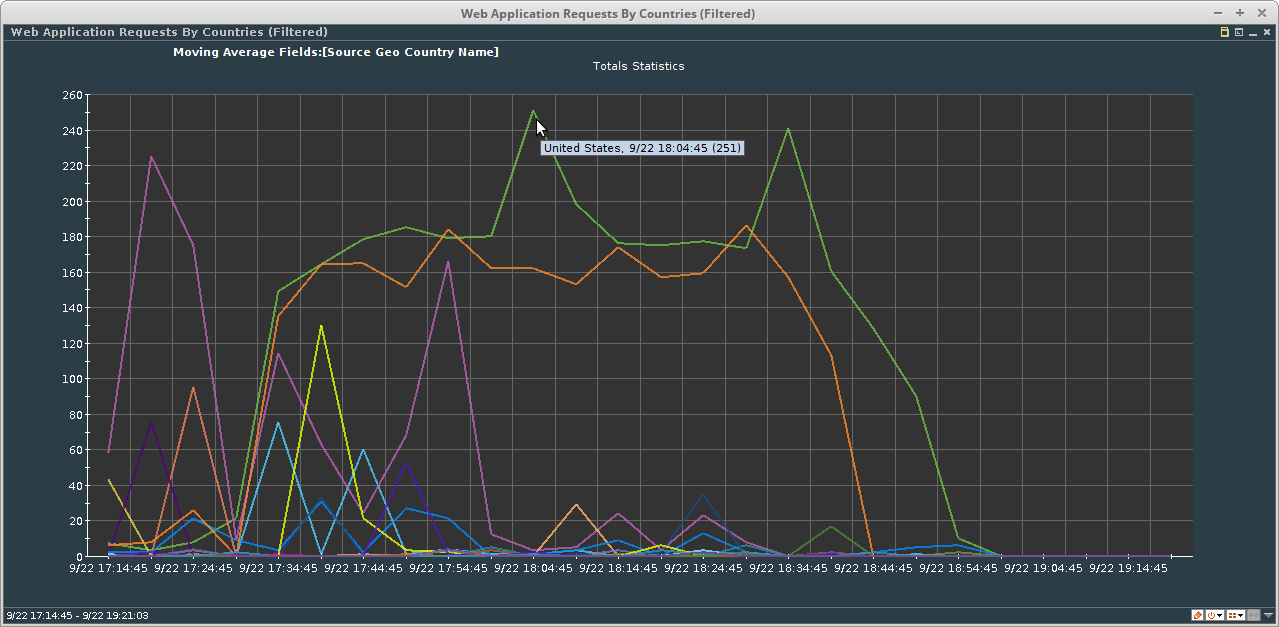1279x627 pixels.
Task: Minimize the inner chart panel
Action: coord(1253,32)
